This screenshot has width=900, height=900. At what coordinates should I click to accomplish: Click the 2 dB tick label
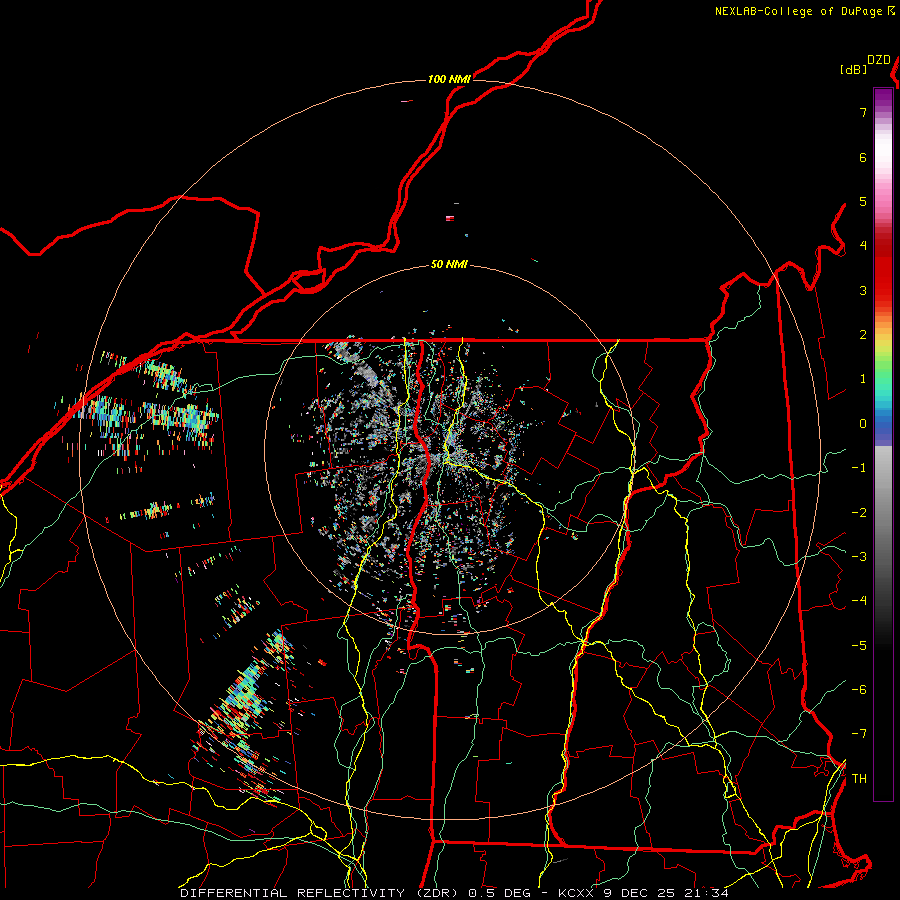pos(863,335)
